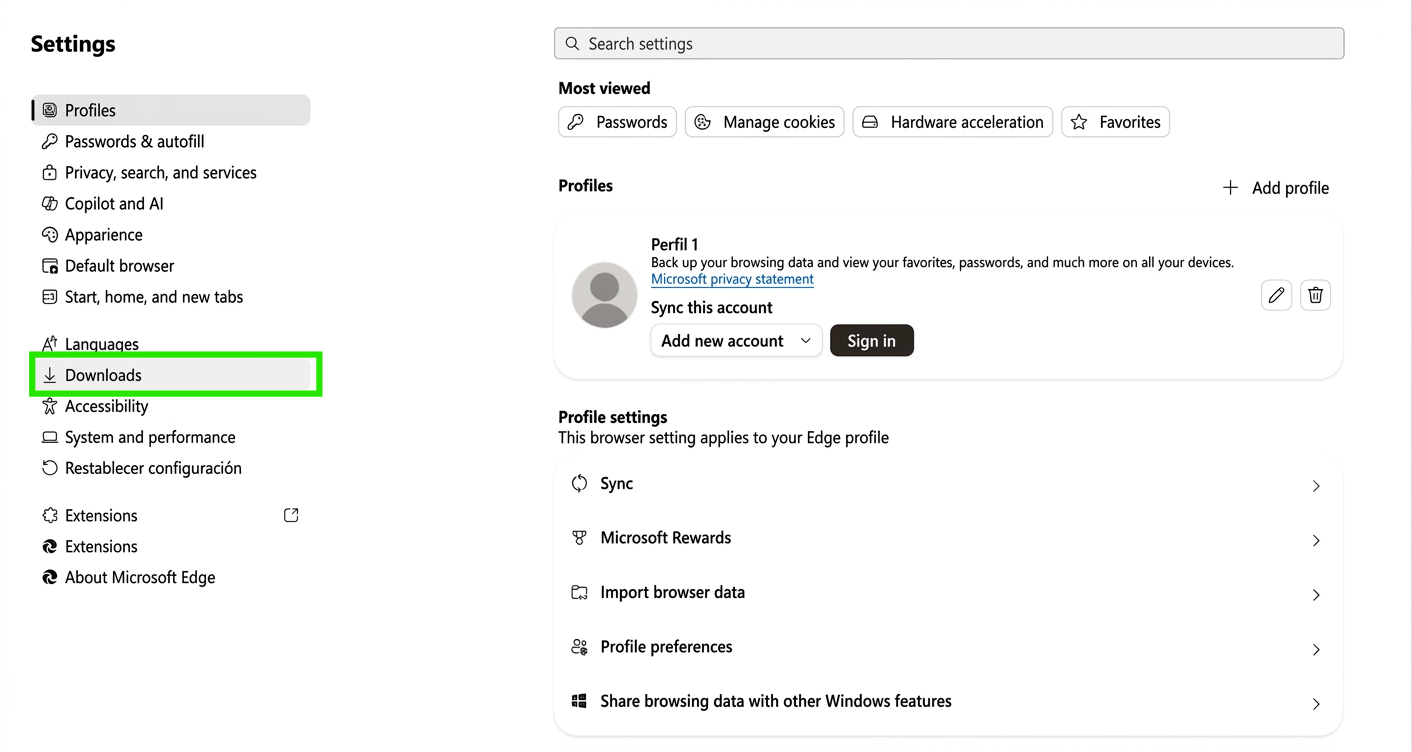1412x752 pixels.
Task: Click the Perfil 1 avatar picture
Action: (605, 295)
